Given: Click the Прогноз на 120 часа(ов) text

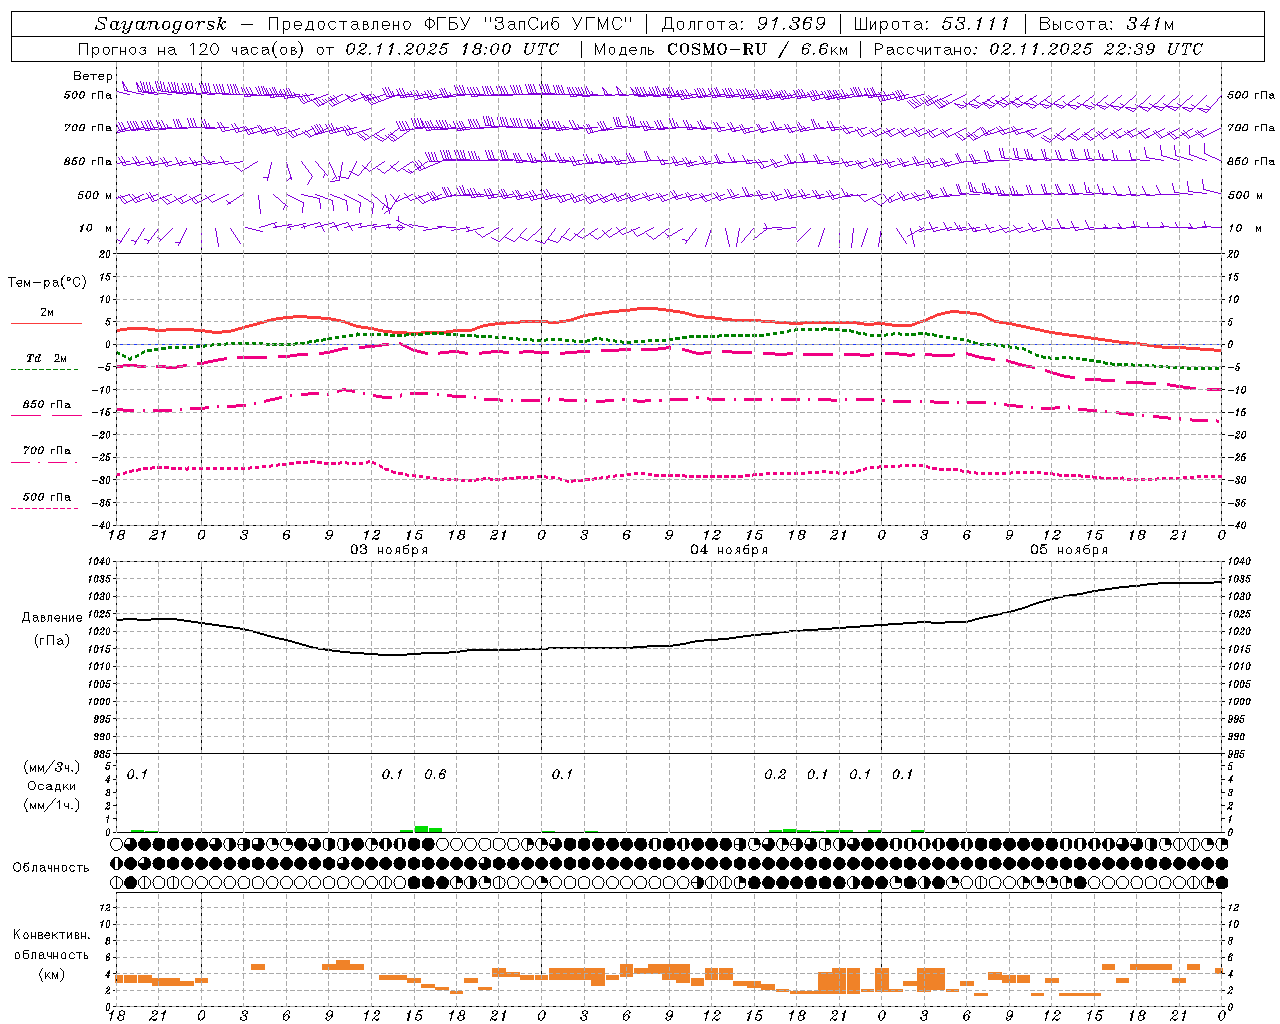Looking at the screenshot, I should tap(193, 49).
